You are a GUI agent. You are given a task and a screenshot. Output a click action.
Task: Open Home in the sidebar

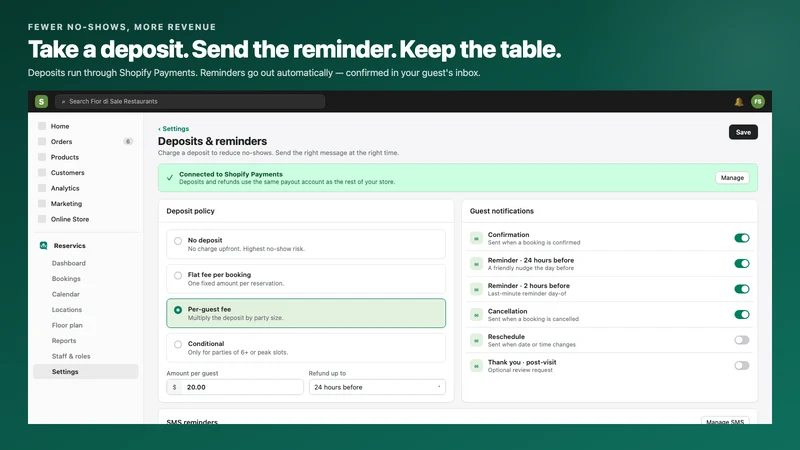tap(60, 126)
